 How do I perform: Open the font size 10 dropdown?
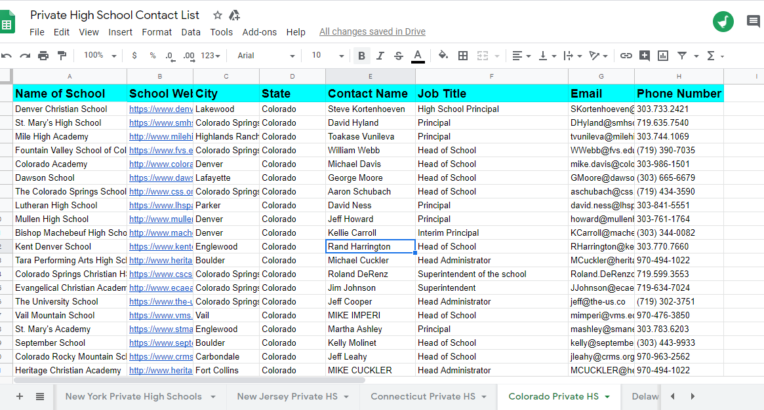327,56
